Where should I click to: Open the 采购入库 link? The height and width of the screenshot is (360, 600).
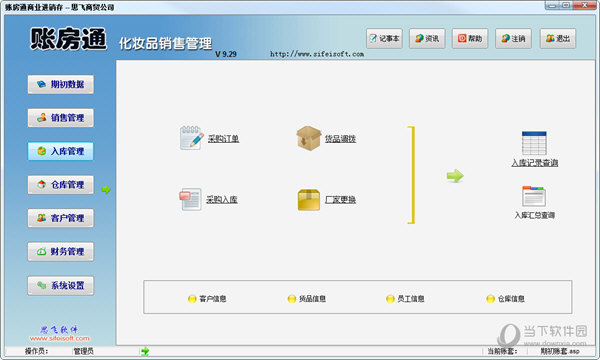pos(222,199)
